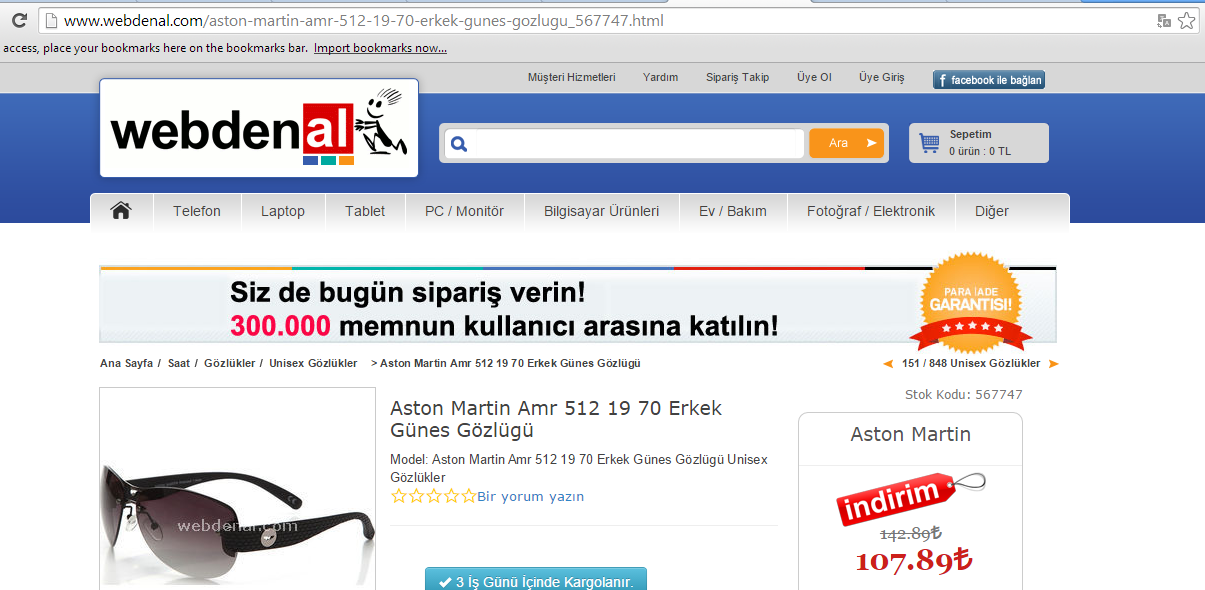Click the browser address bar URL

click(364, 20)
